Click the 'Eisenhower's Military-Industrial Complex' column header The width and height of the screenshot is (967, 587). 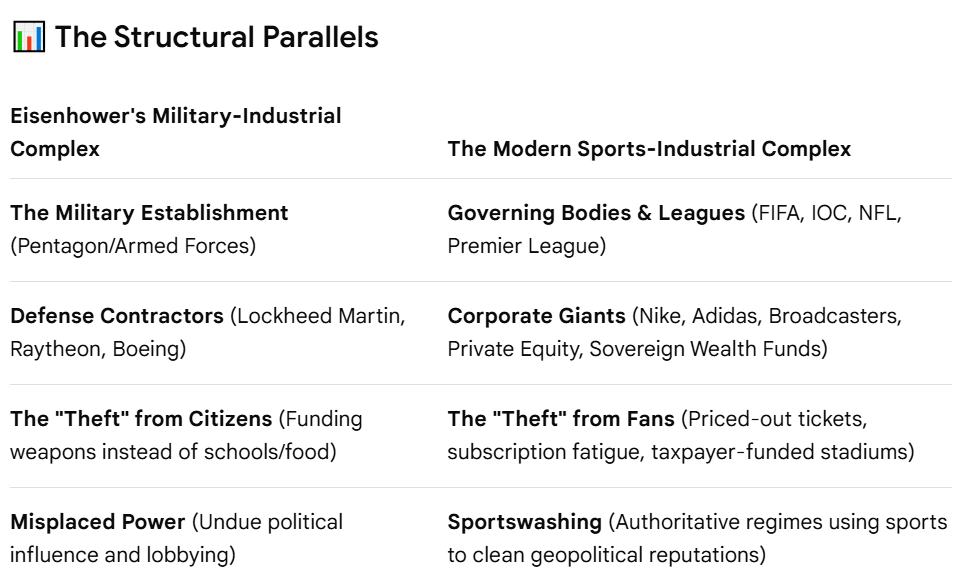pyautogui.click(x=176, y=132)
